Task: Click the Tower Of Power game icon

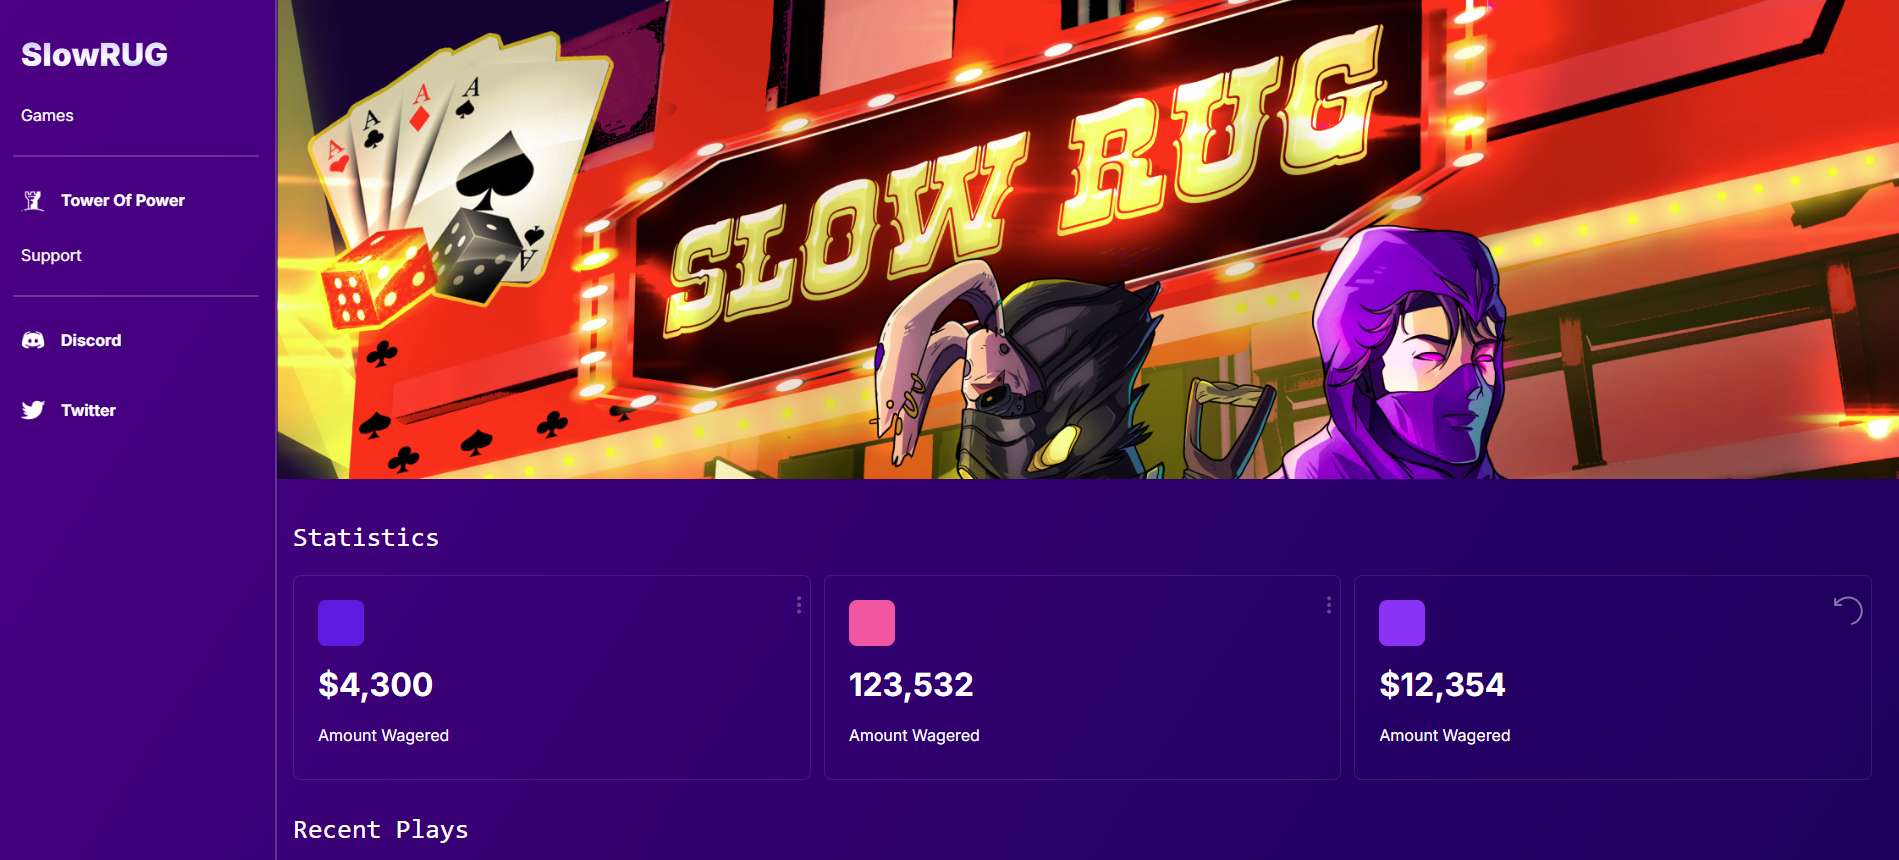Action: pyautogui.click(x=33, y=201)
